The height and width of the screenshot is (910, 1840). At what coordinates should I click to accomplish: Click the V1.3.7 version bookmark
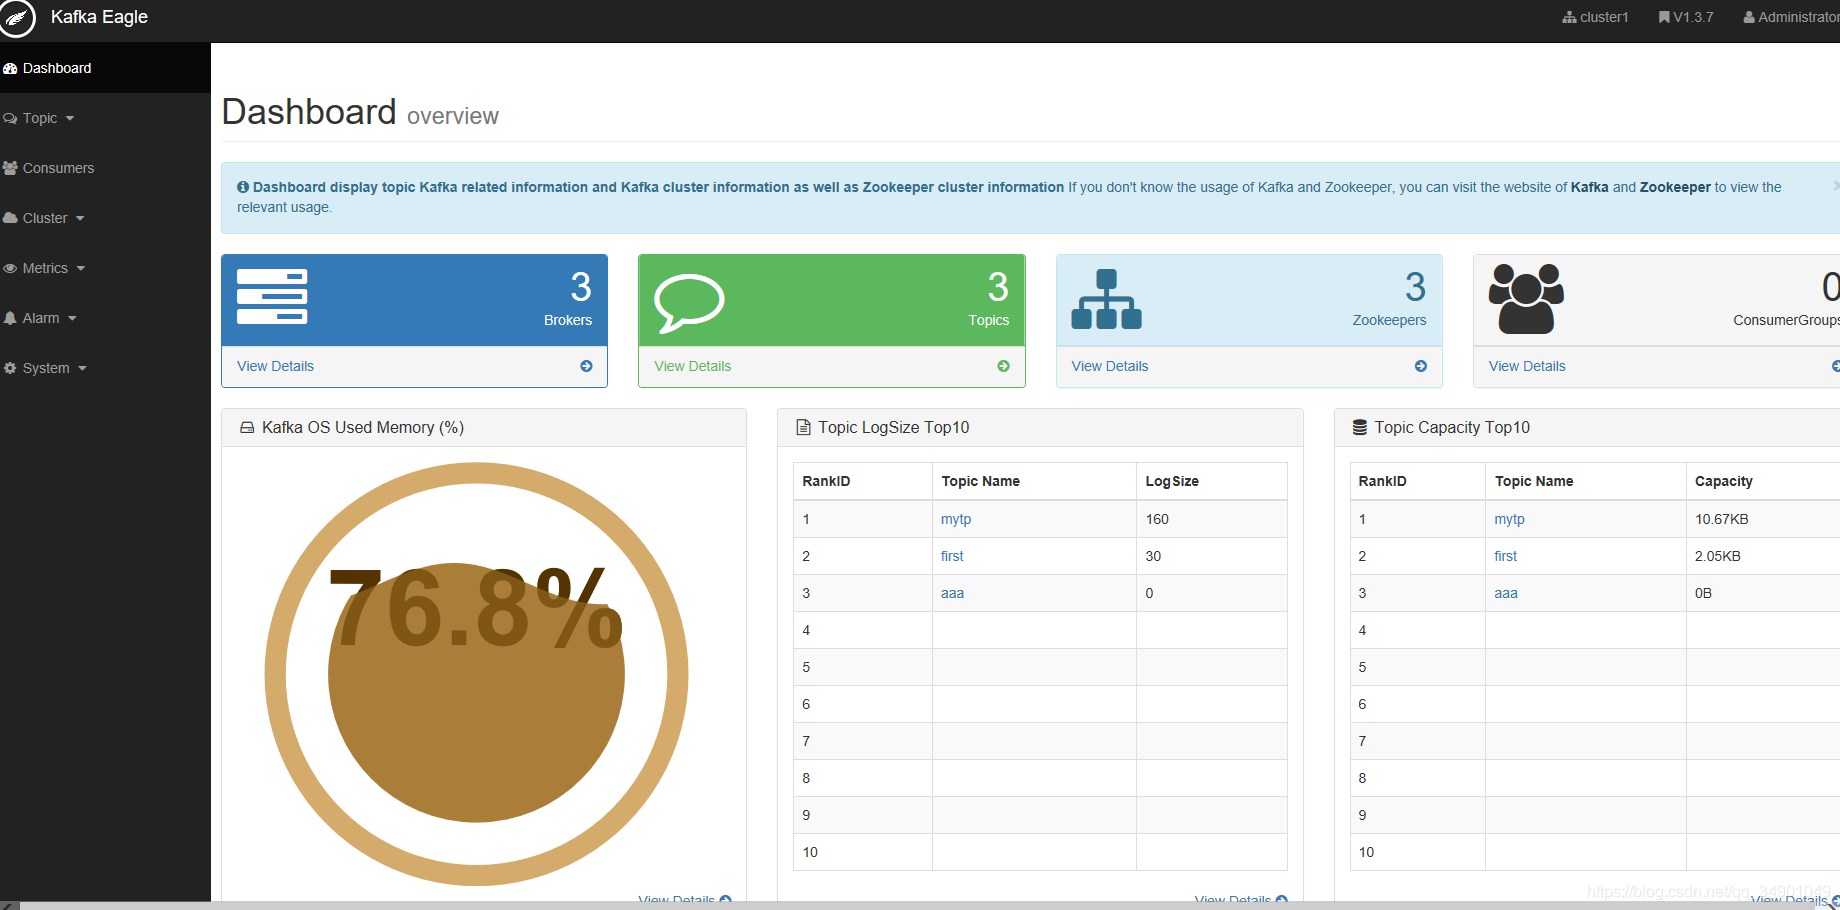[x=1686, y=17]
